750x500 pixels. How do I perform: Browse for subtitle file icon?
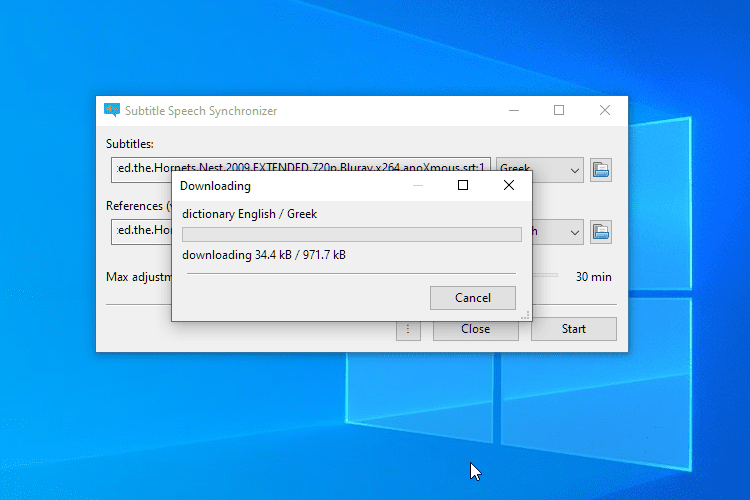pyautogui.click(x=601, y=170)
